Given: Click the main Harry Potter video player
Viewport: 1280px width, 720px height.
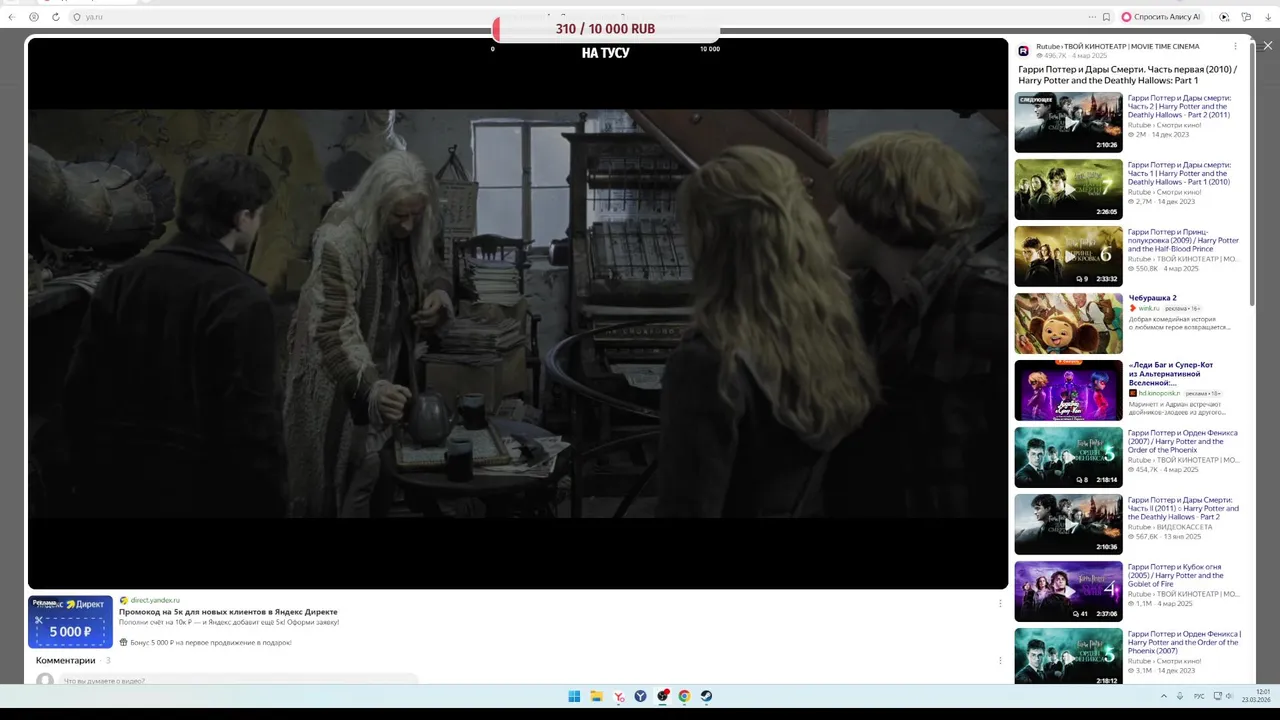Looking at the screenshot, I should point(518,313).
